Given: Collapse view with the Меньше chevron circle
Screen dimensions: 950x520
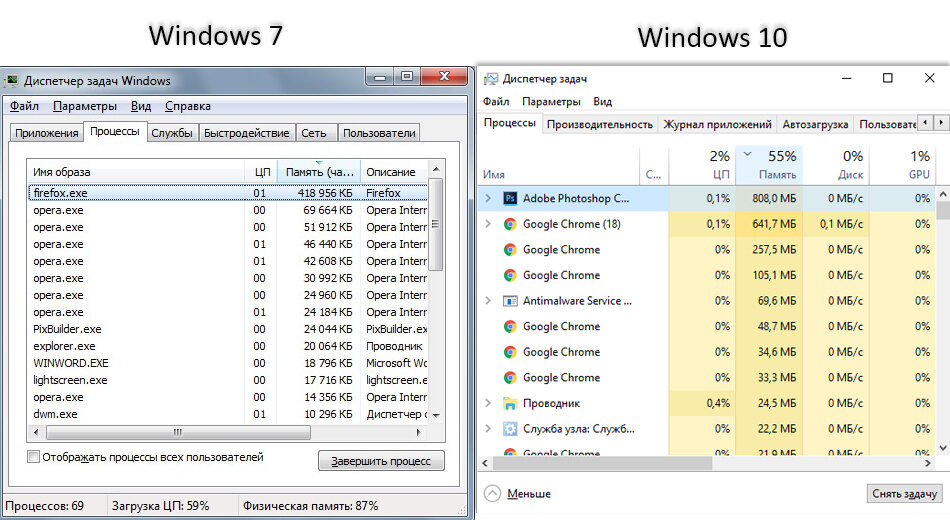Looking at the screenshot, I should 493,493.
